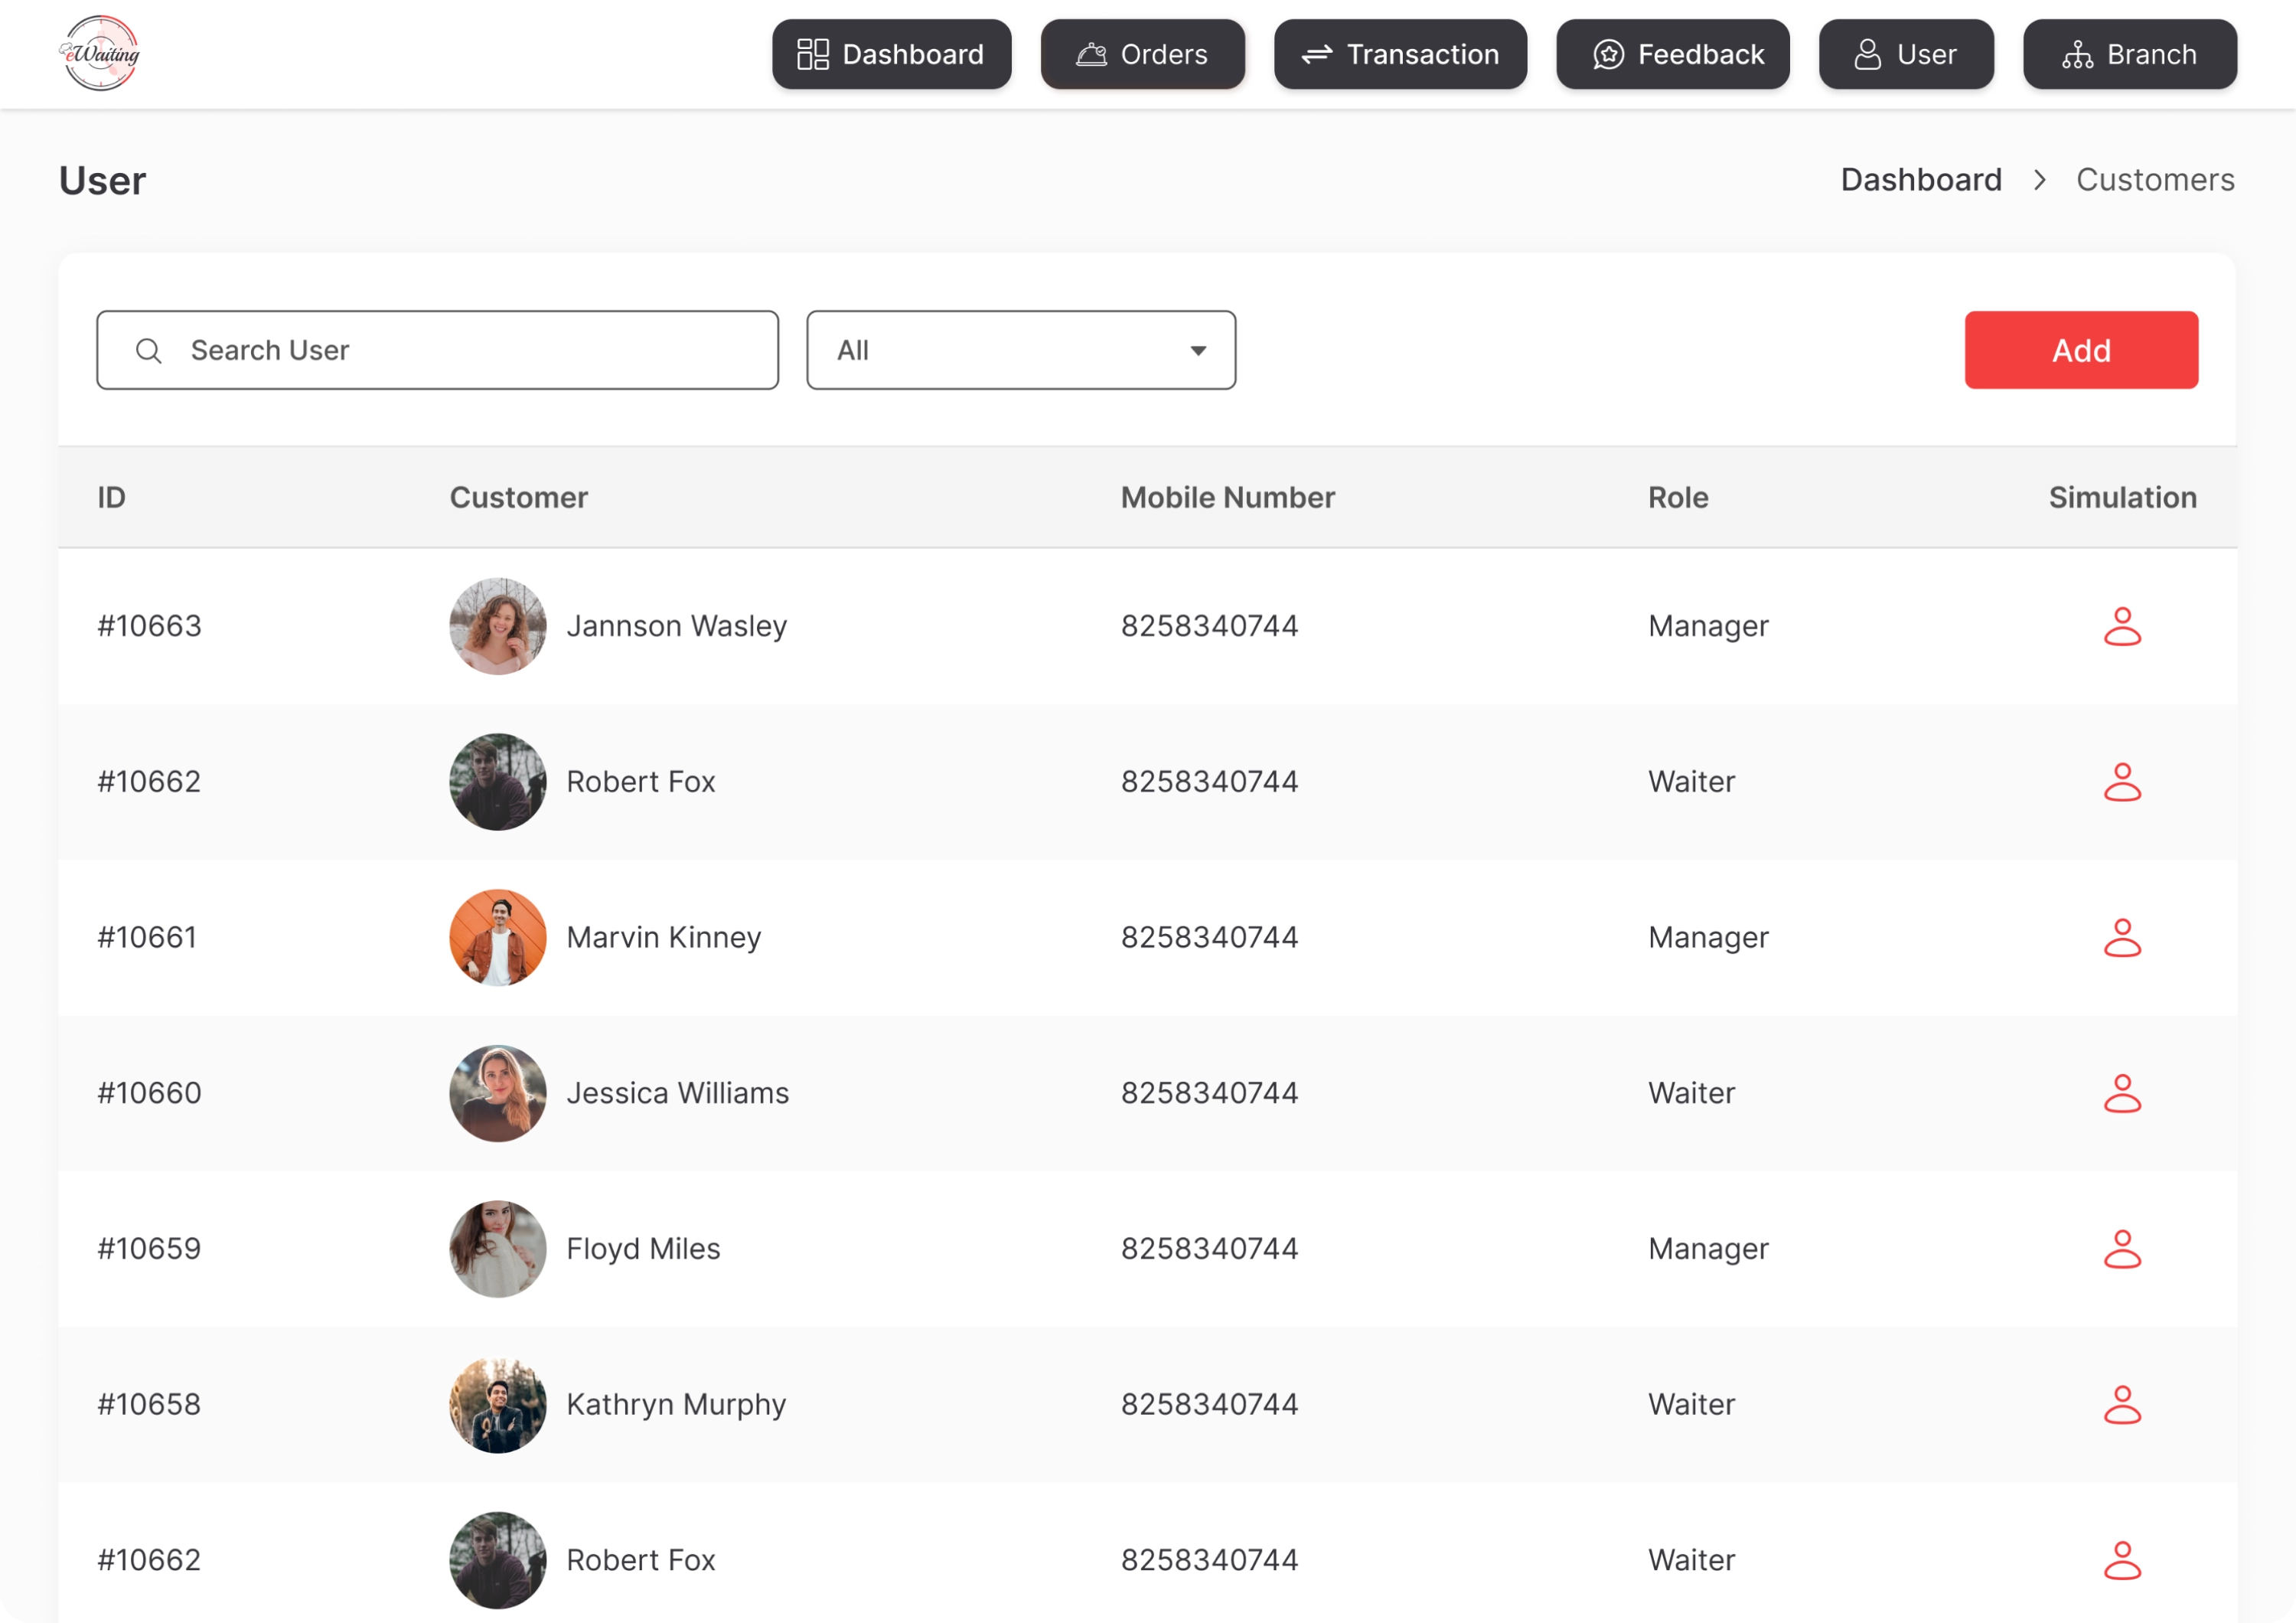This screenshot has height=1623, width=2296.
Task: Click simulation icon for #10662 Robert Fox
Action: click(2121, 782)
